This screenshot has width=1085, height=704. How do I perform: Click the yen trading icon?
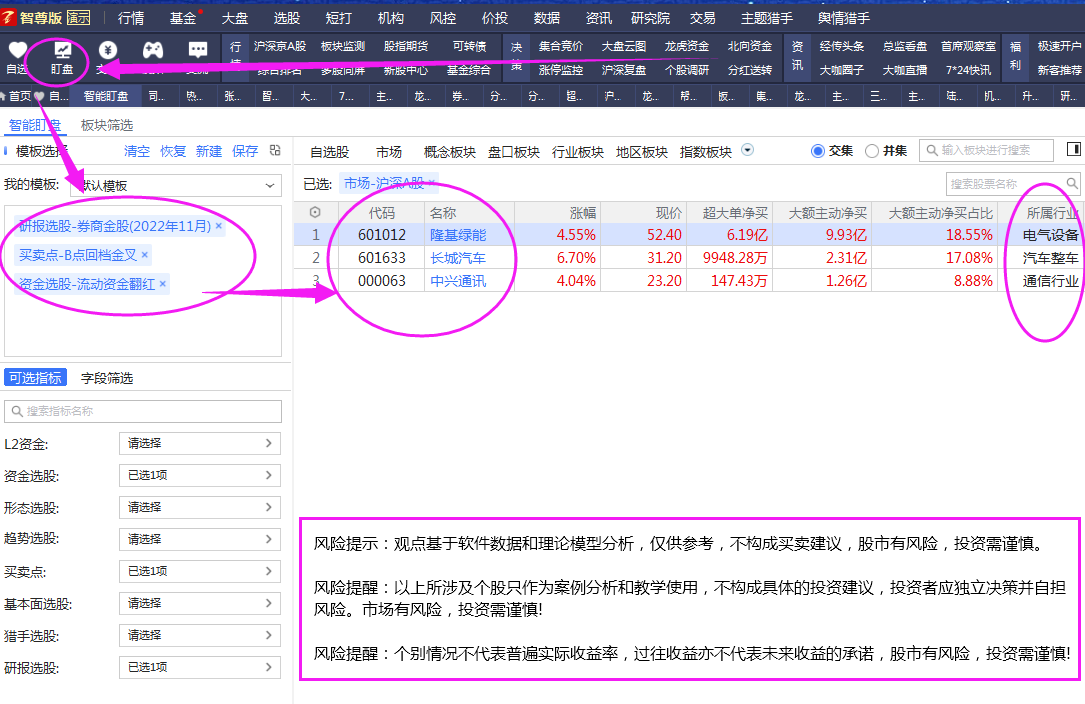pos(108,50)
